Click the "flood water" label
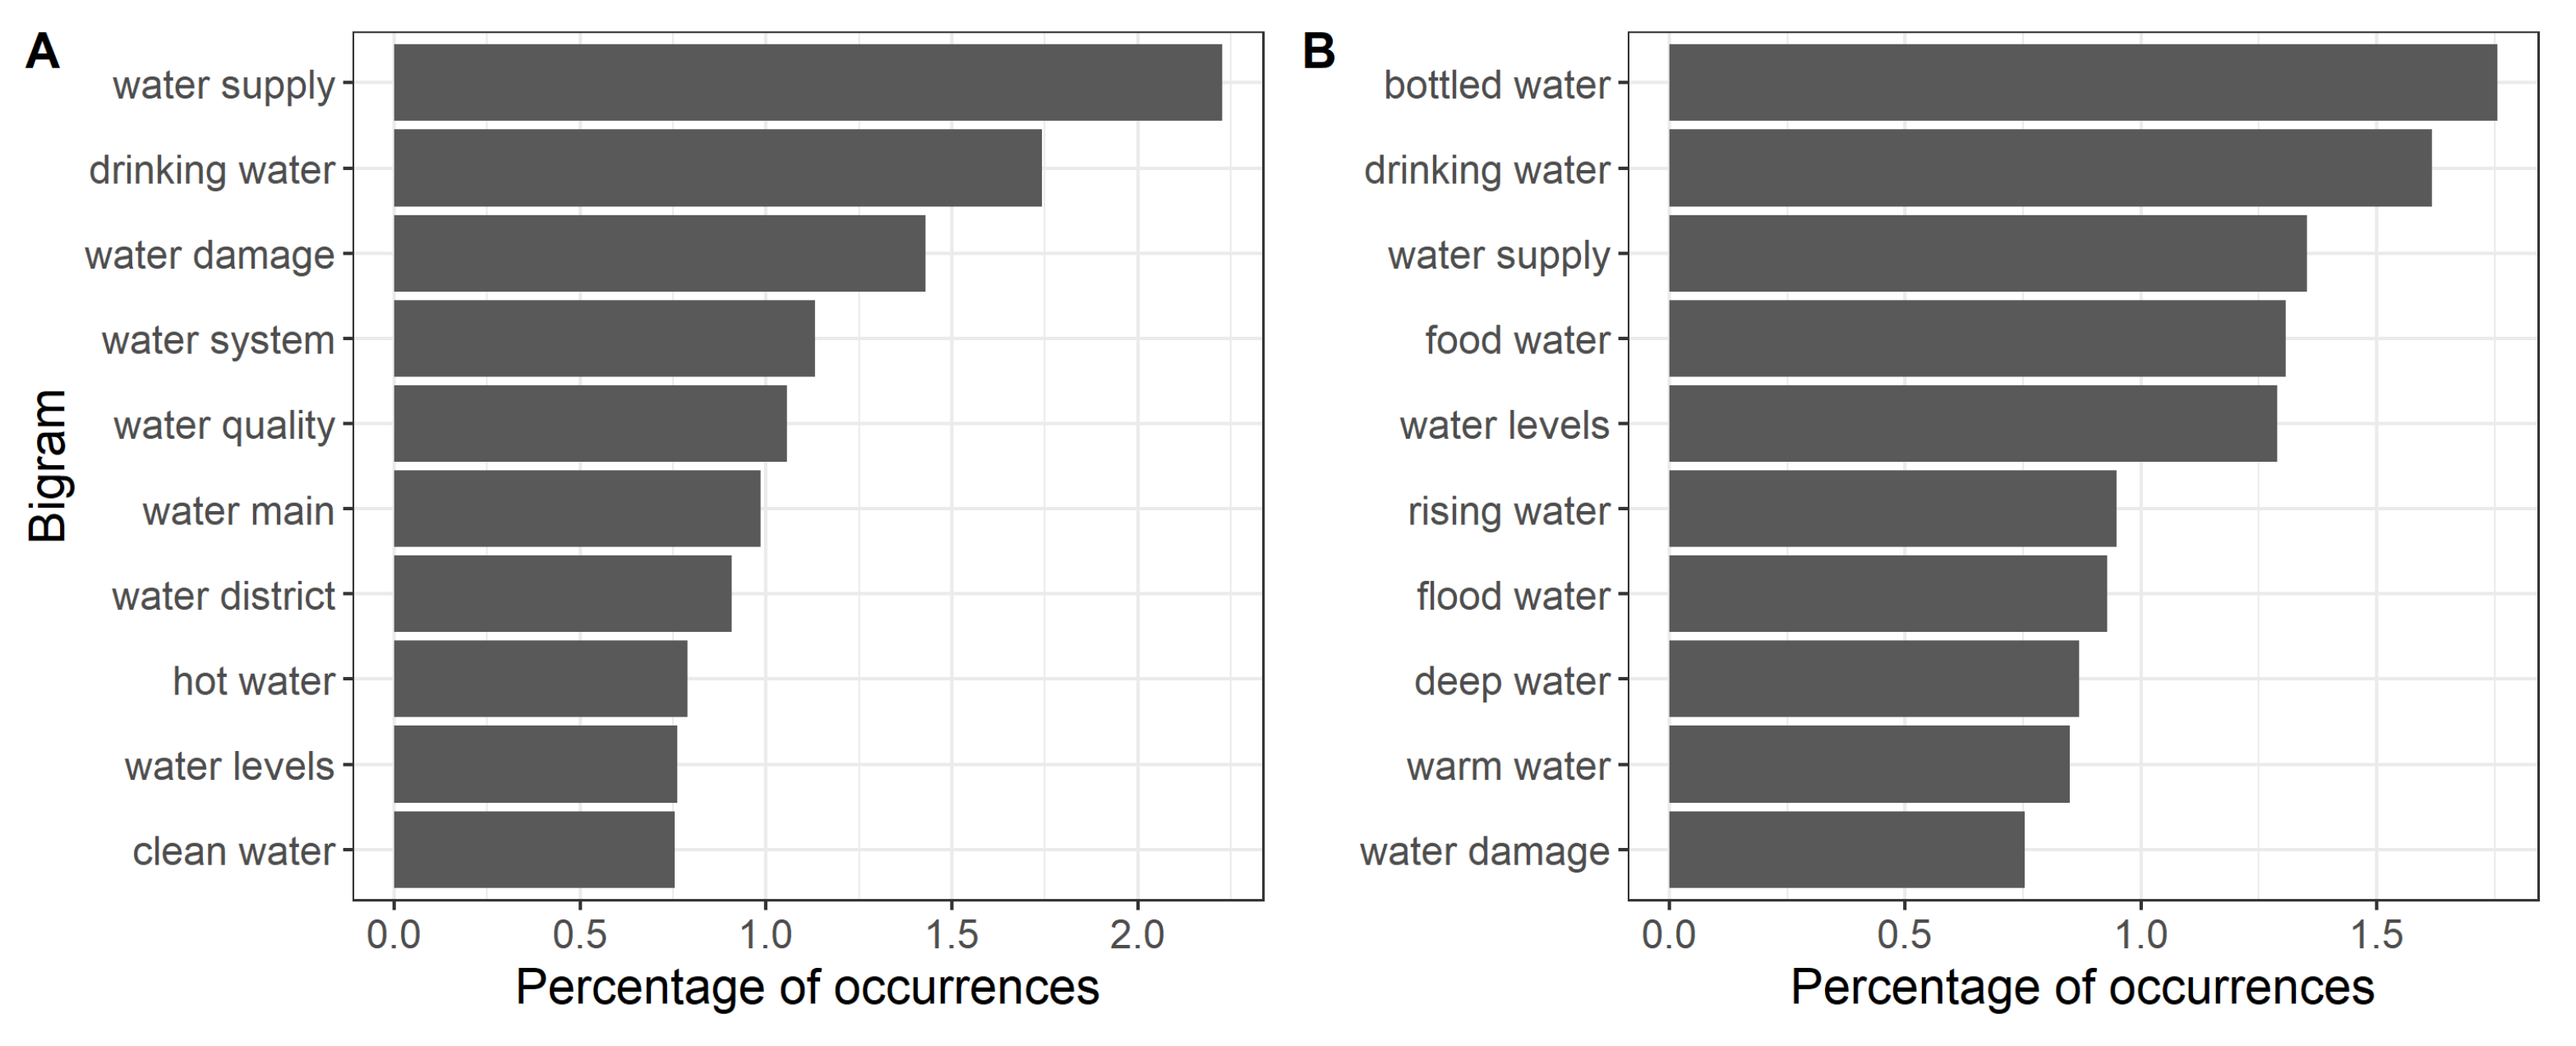Viewport: 2576px width, 1046px height. pos(1512,596)
